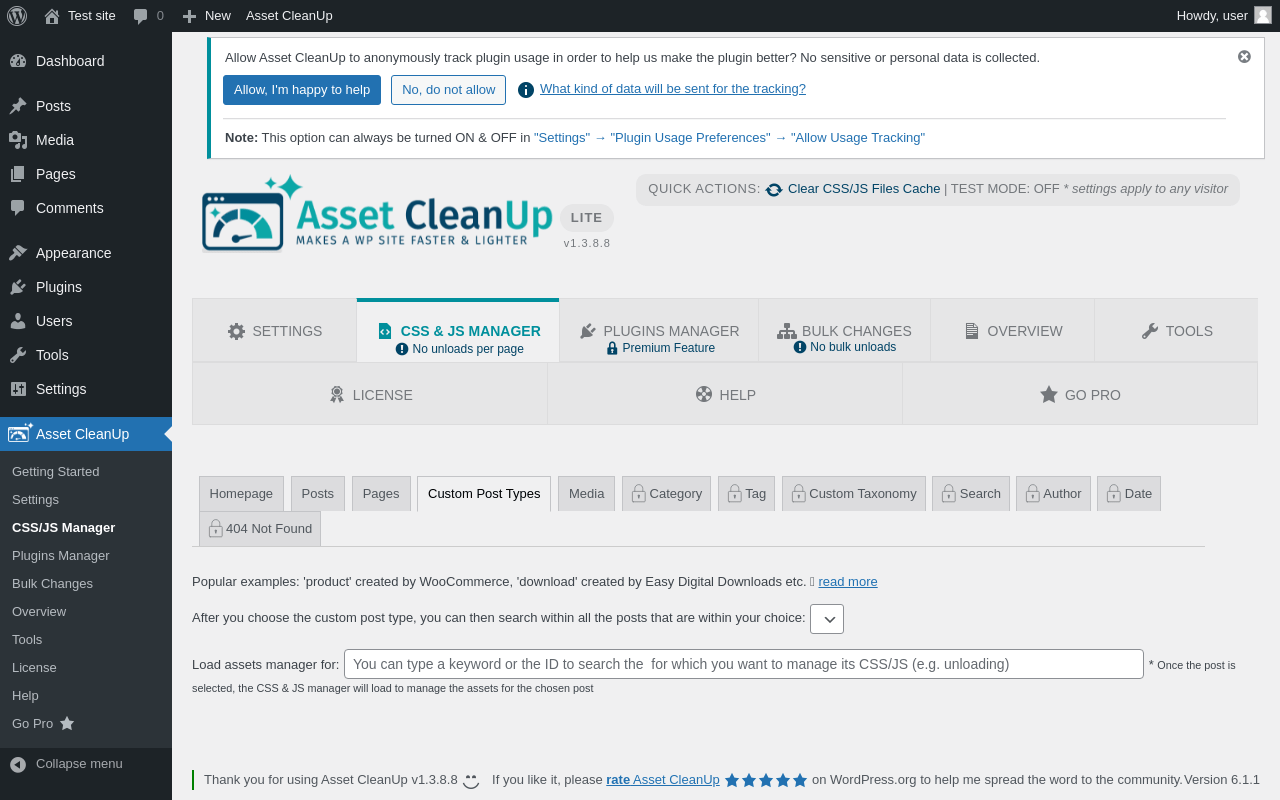The width and height of the screenshot is (1280, 800).
Task: Click the Asset CleanUp logo
Action: [377, 212]
